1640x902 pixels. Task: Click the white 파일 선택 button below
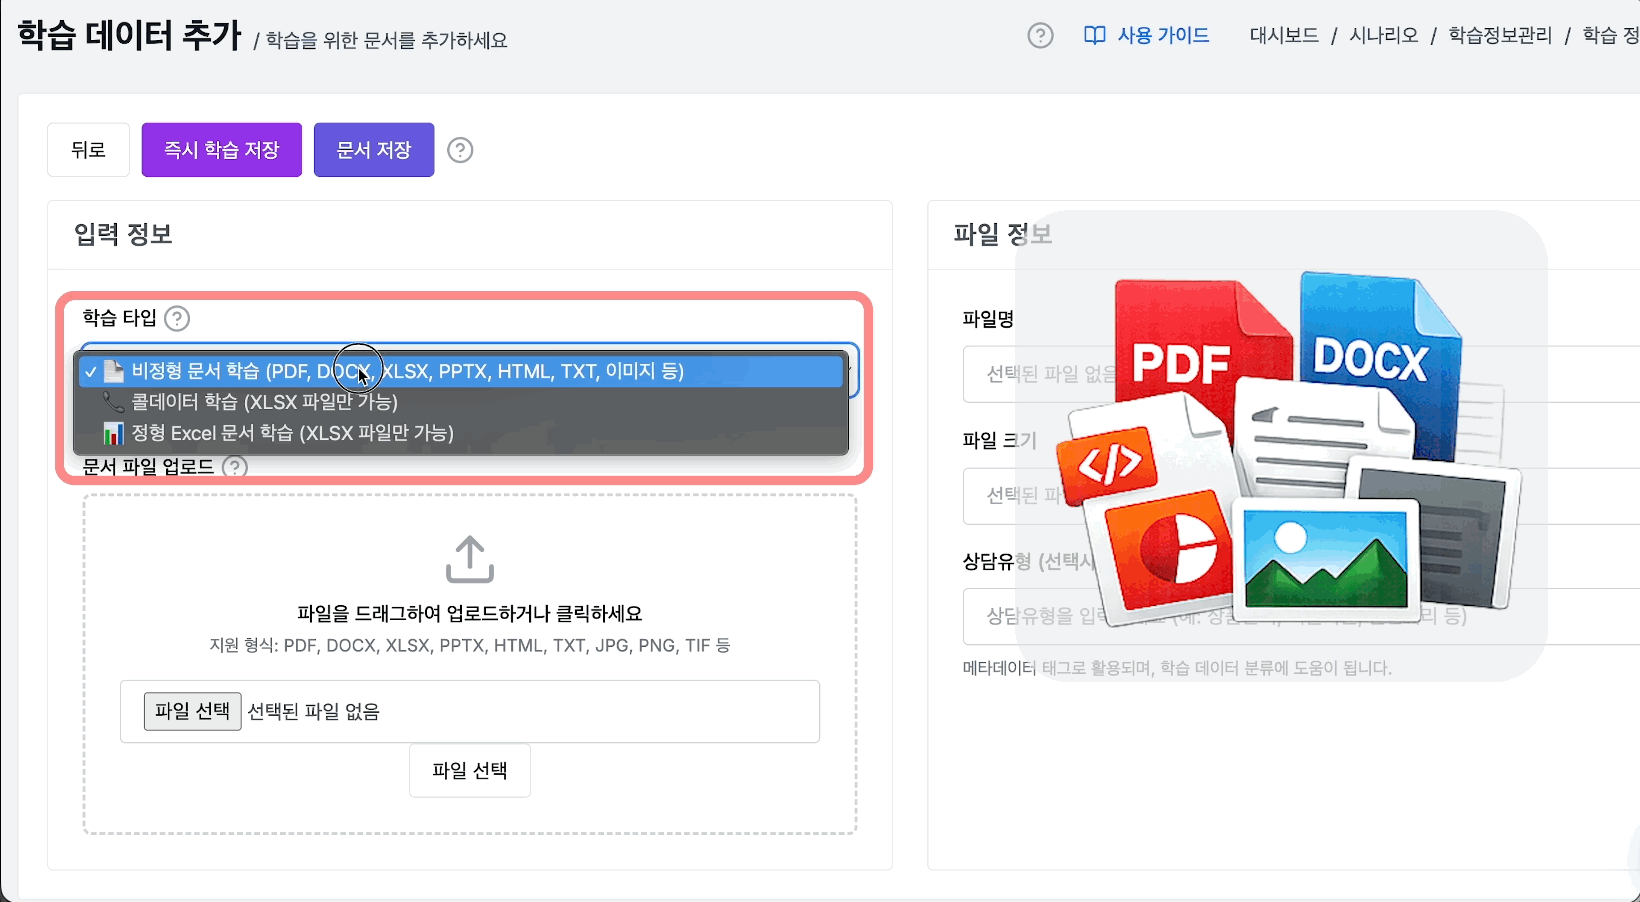point(470,771)
